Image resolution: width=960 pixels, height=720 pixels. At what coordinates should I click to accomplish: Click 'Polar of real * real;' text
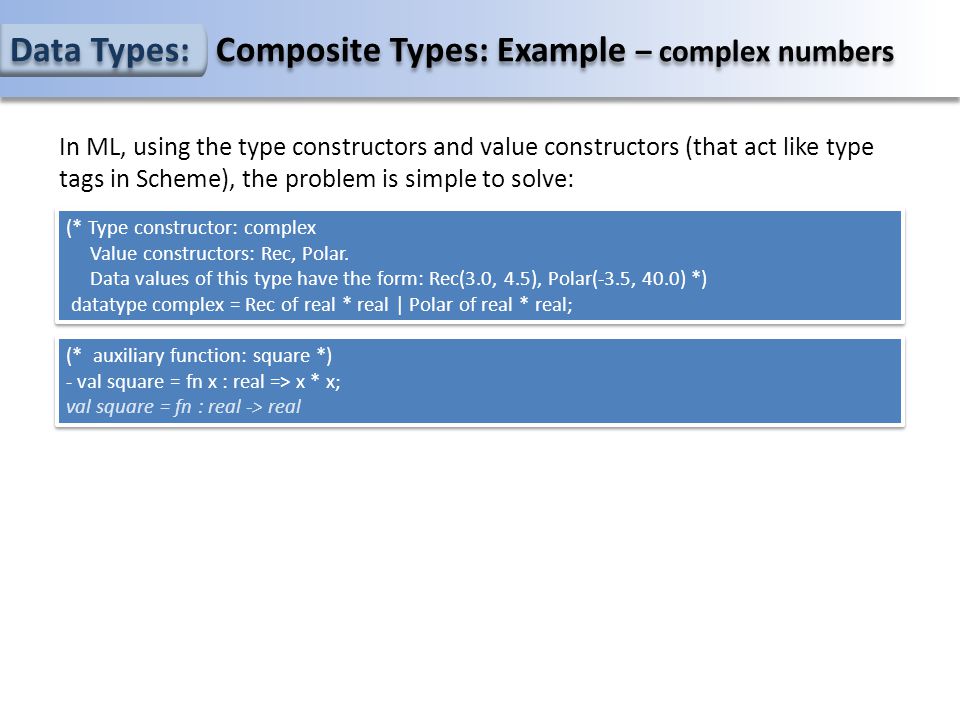pos(490,304)
